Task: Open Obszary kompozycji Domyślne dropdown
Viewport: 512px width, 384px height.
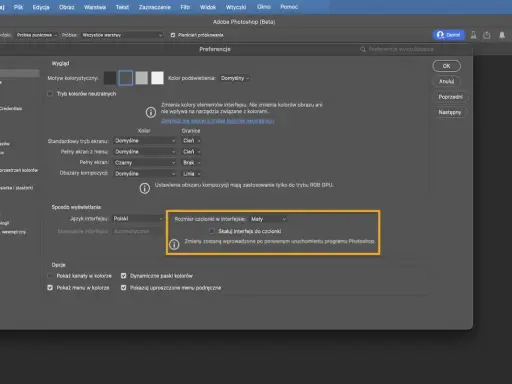Action: pos(145,174)
